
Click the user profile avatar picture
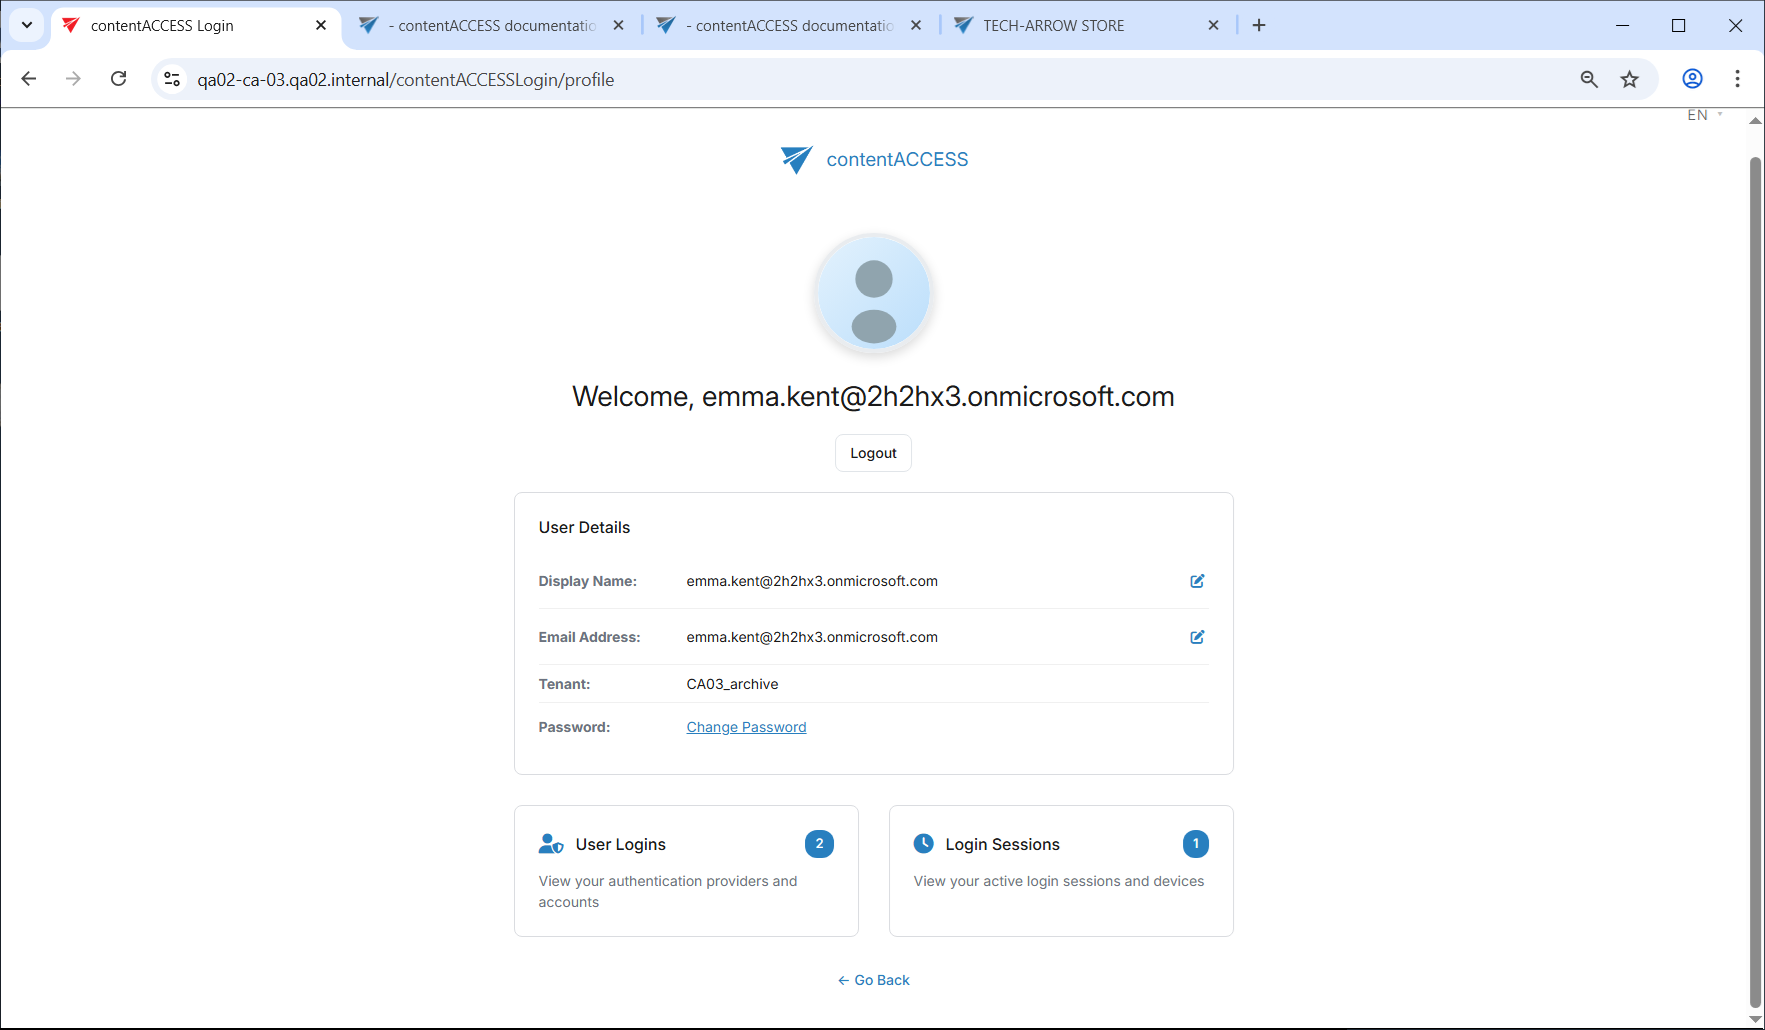[874, 294]
